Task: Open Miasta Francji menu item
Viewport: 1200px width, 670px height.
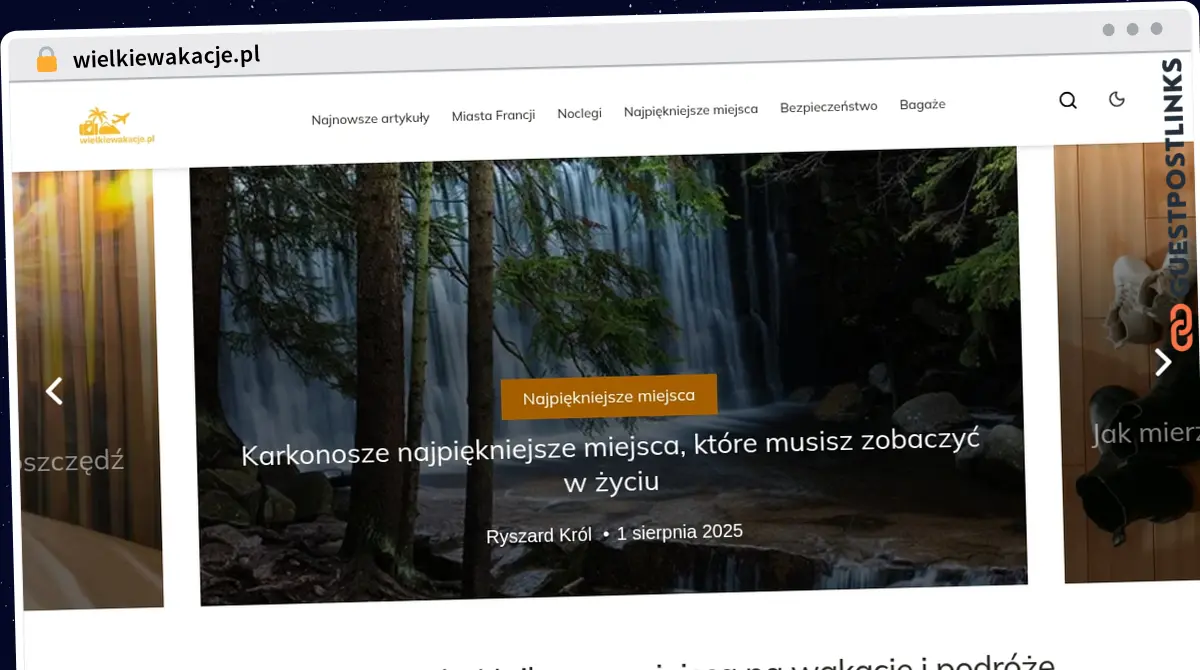Action: (x=493, y=115)
